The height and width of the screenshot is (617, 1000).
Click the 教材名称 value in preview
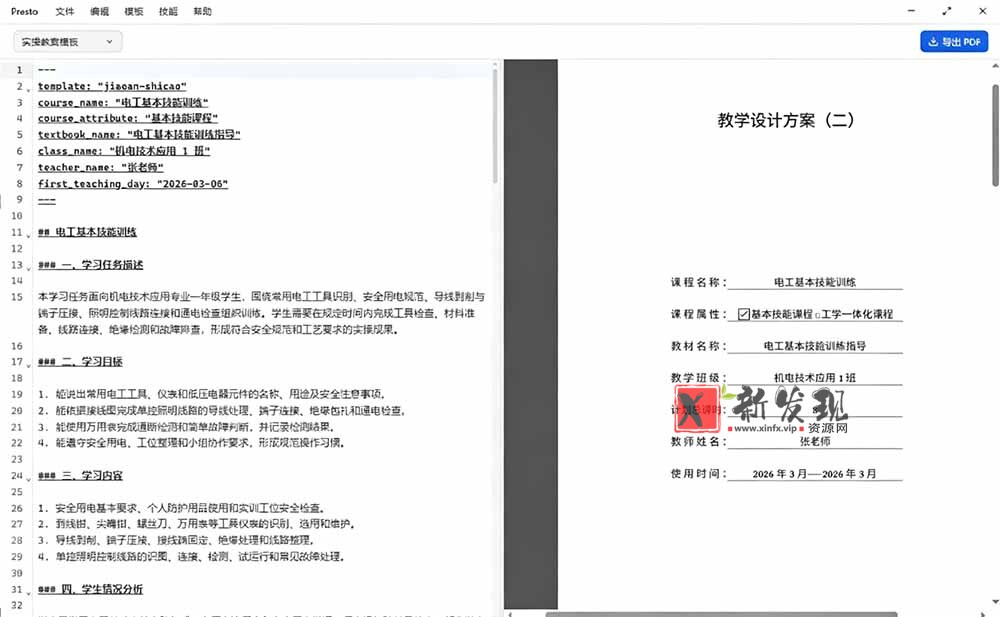[x=815, y=346]
